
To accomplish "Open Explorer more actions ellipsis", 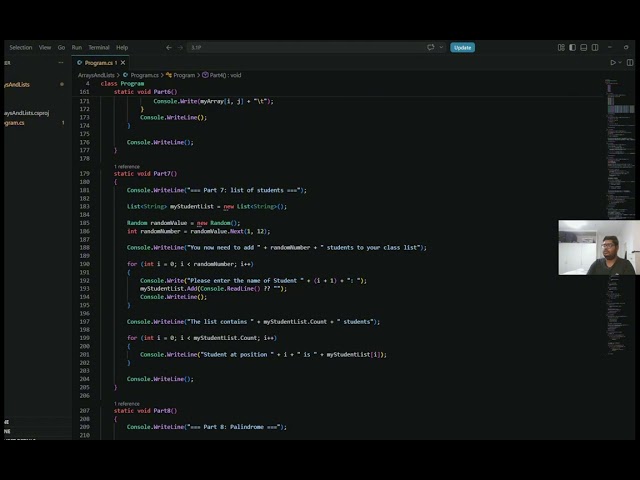I will pyautogui.click(x=61, y=62).
